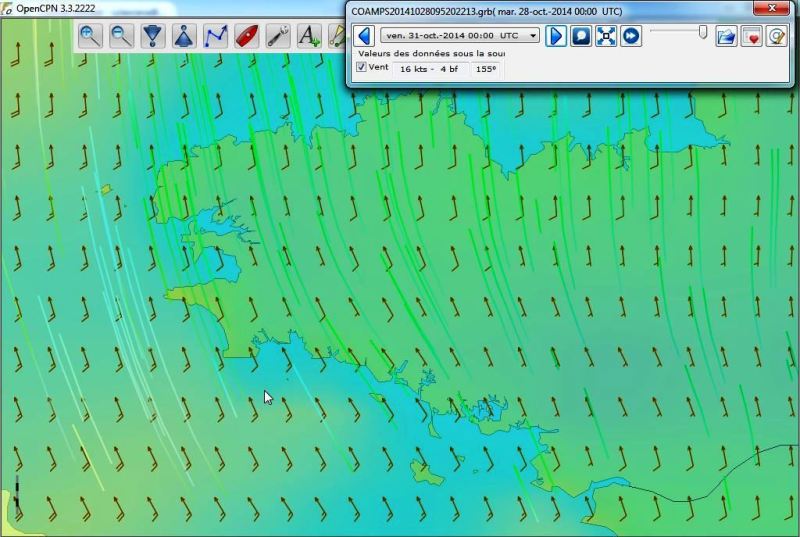The height and width of the screenshot is (537, 800).
Task: Open settings with the wrench icon
Action: pos(278,37)
